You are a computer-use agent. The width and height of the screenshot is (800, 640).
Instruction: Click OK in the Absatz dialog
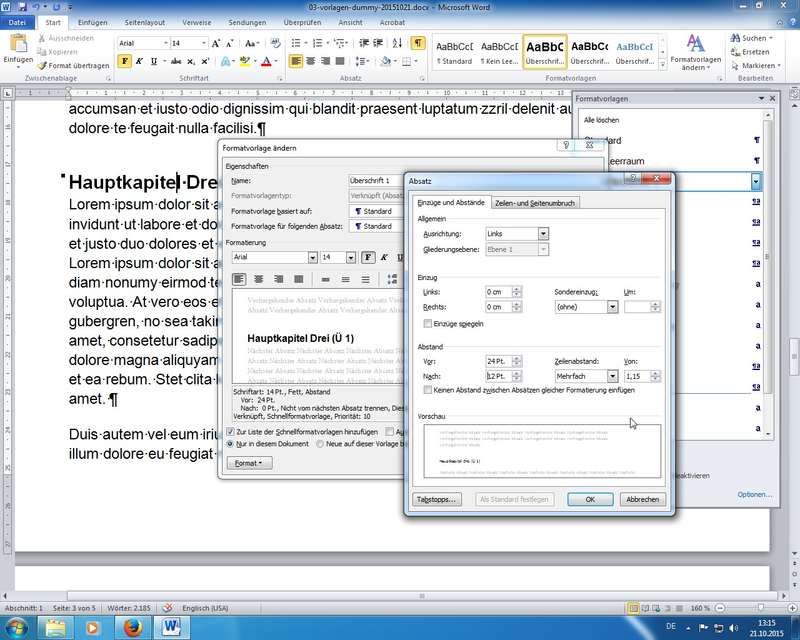pyautogui.click(x=589, y=499)
